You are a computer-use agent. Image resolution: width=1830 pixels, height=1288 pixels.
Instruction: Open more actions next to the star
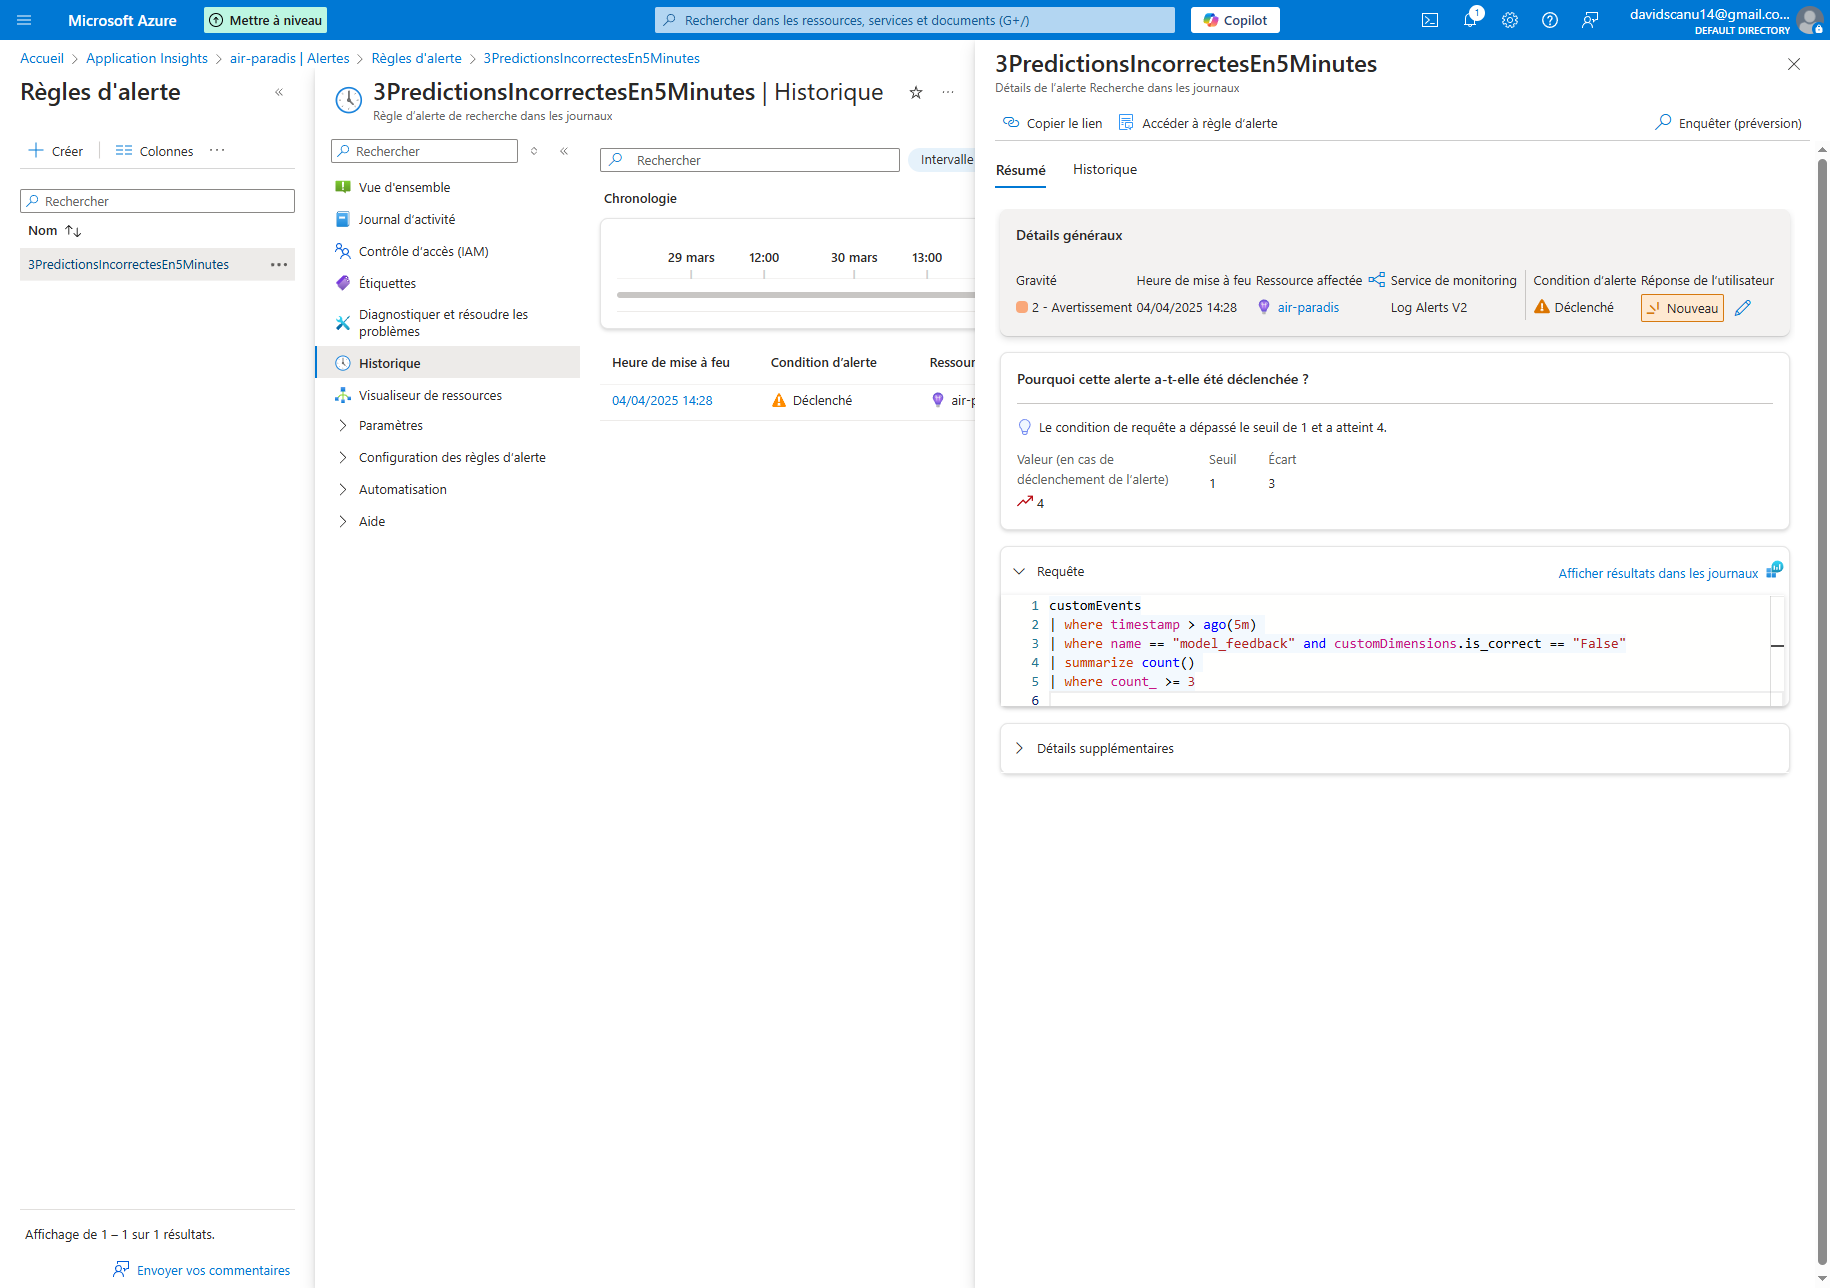click(x=948, y=92)
